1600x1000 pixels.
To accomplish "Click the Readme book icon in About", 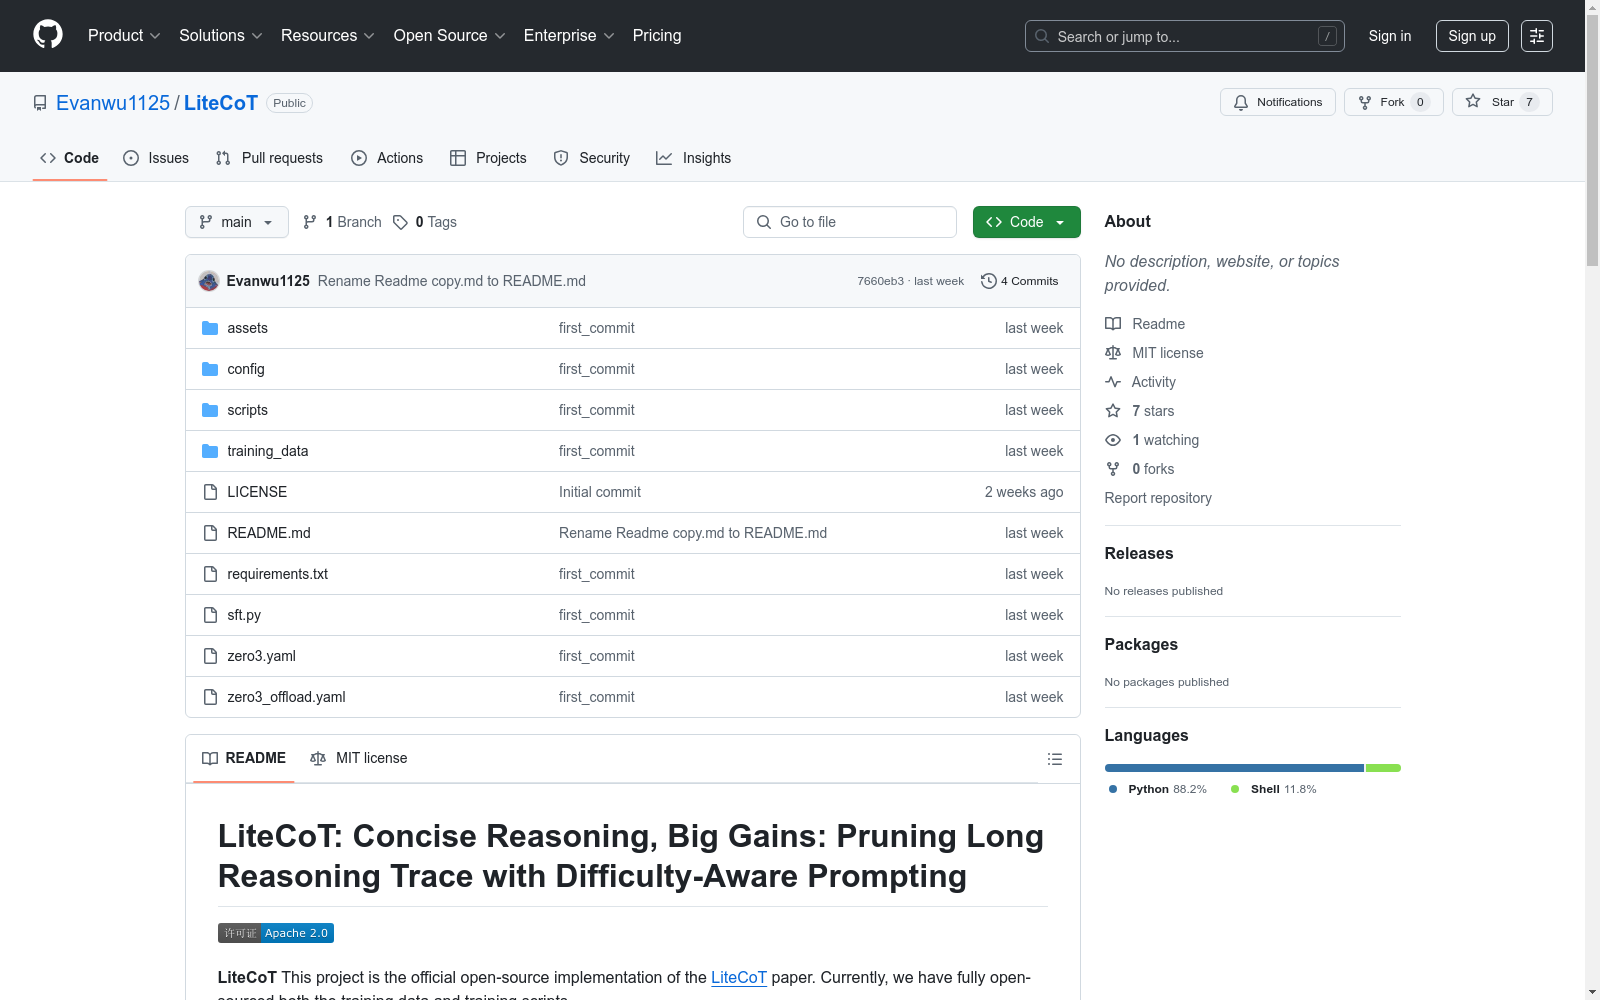I will pyautogui.click(x=1113, y=324).
